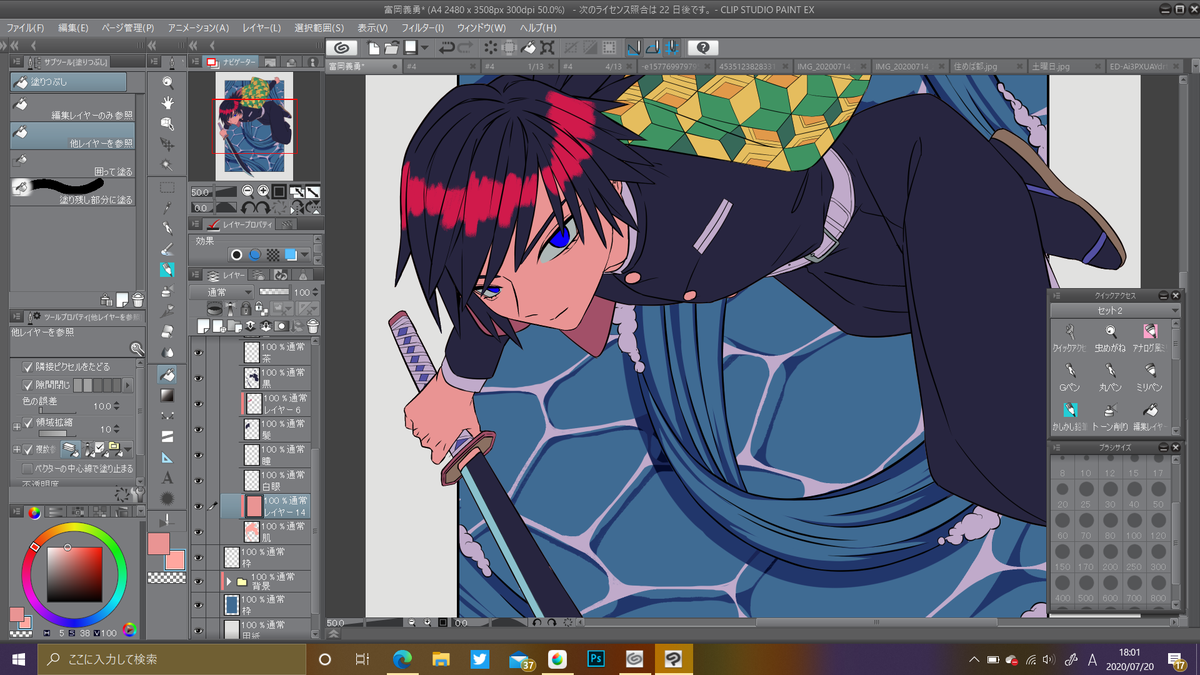Select the fill bucket tool

tap(167, 374)
